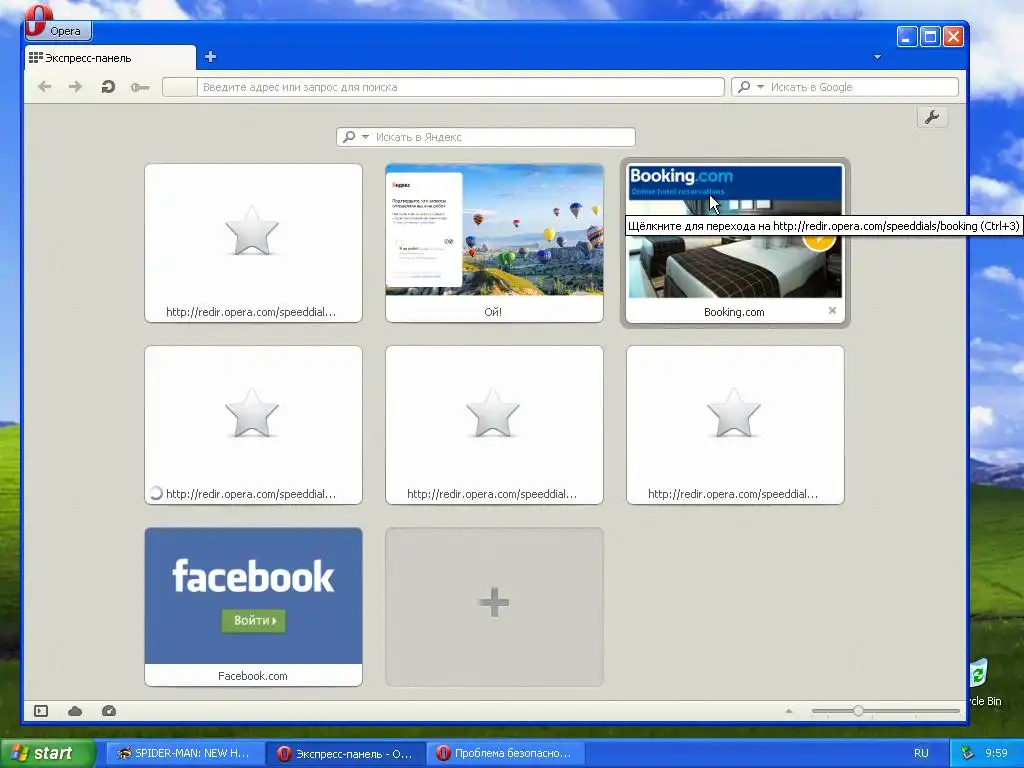Click the system tray icon beside the clock
The height and width of the screenshot is (768, 1024).
968,753
